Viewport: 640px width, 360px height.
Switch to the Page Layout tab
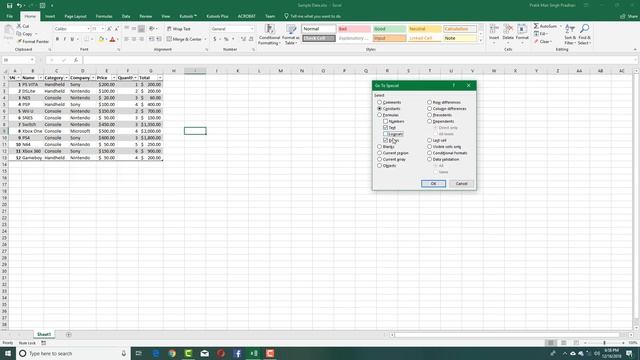[76, 16]
